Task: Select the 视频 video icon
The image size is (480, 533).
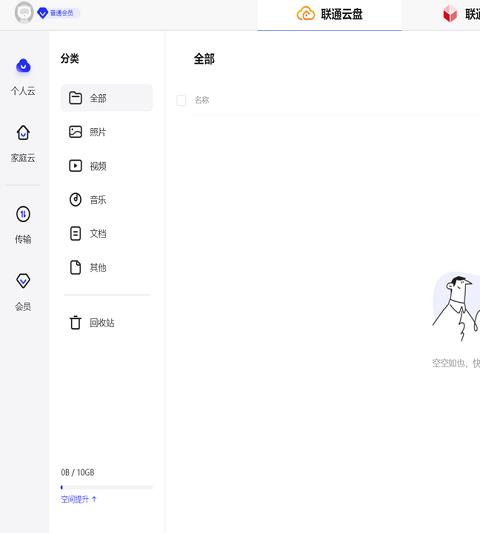Action: (75, 166)
